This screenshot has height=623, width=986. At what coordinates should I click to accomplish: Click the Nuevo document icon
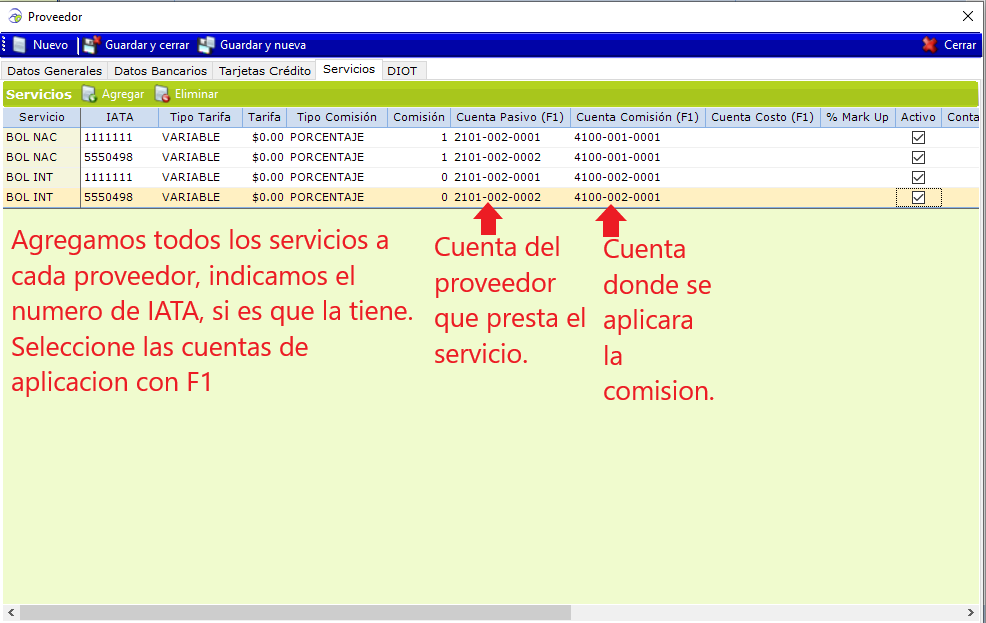point(19,45)
